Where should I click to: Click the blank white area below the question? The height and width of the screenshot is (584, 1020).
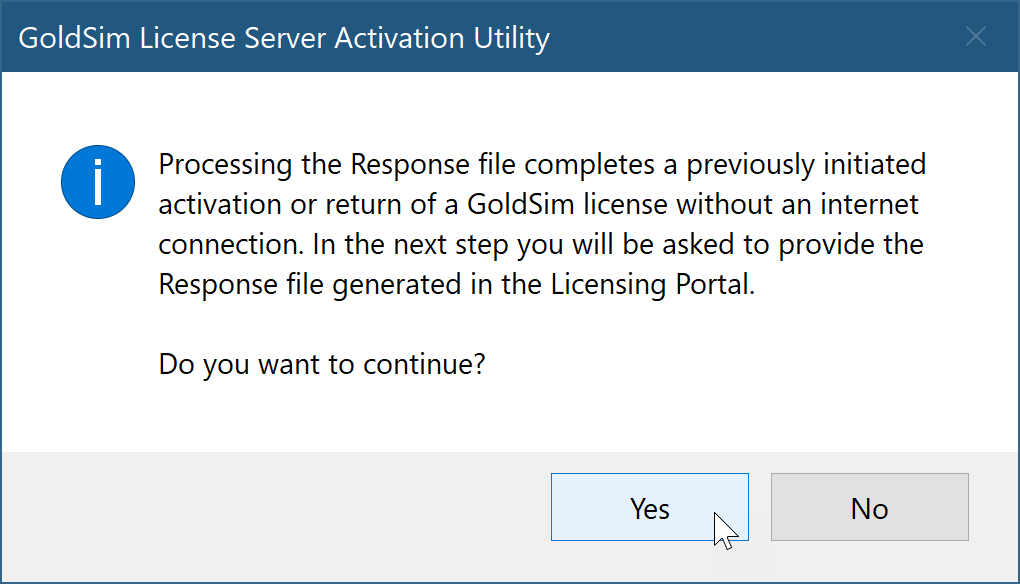[x=510, y=416]
